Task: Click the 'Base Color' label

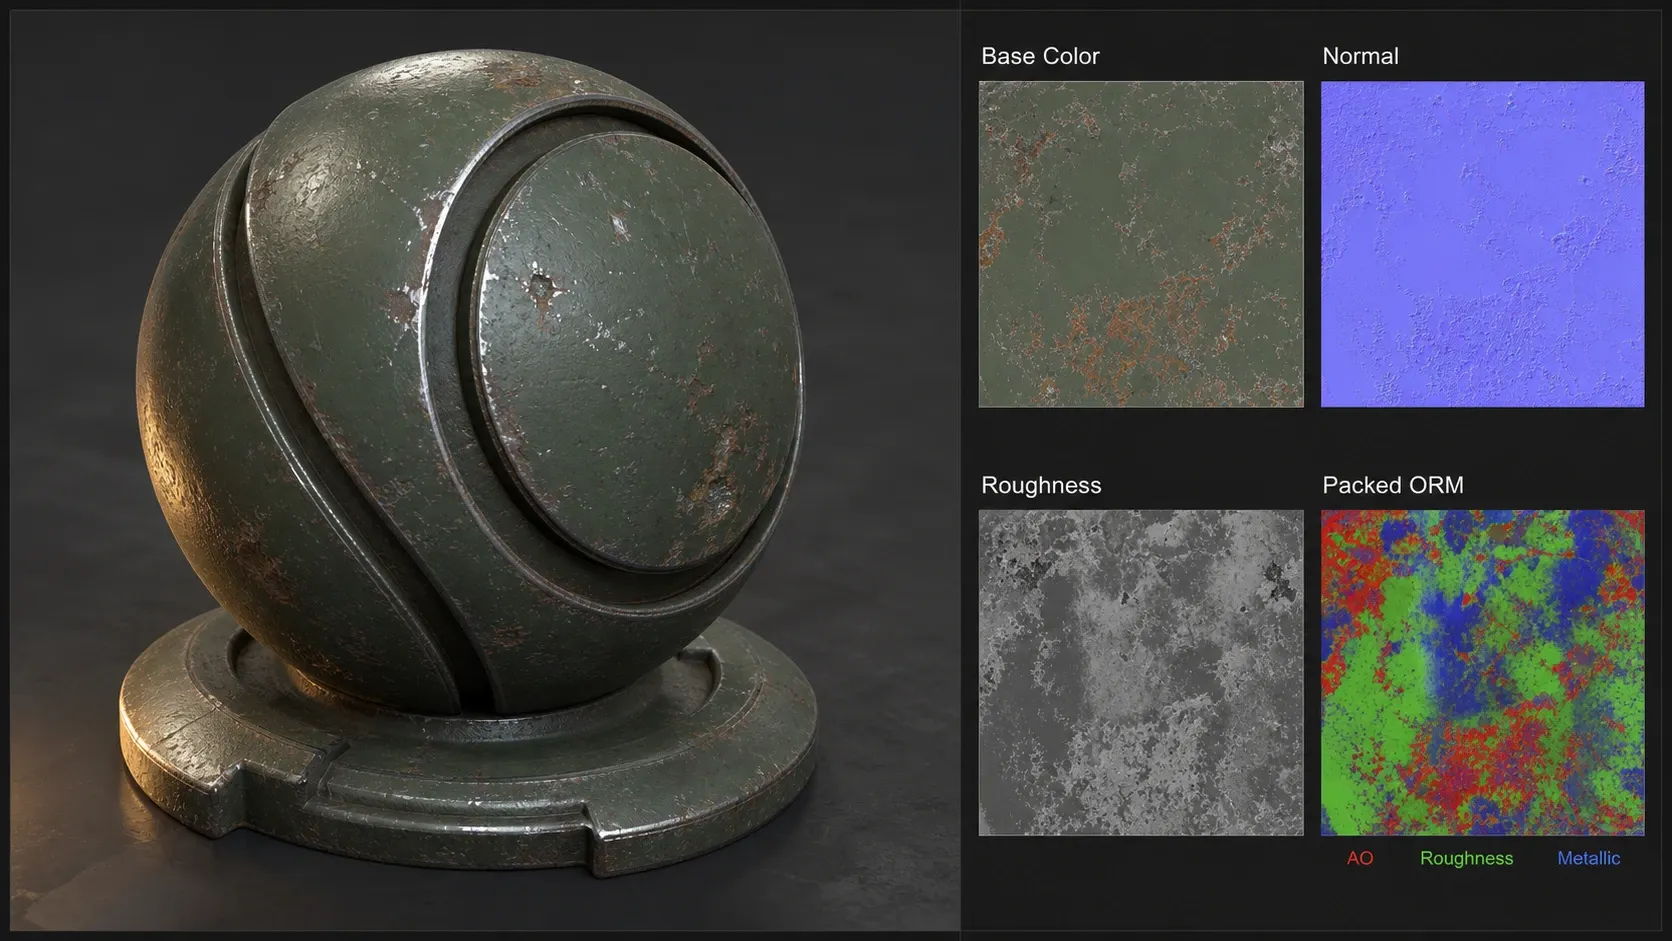Action: pos(1040,56)
